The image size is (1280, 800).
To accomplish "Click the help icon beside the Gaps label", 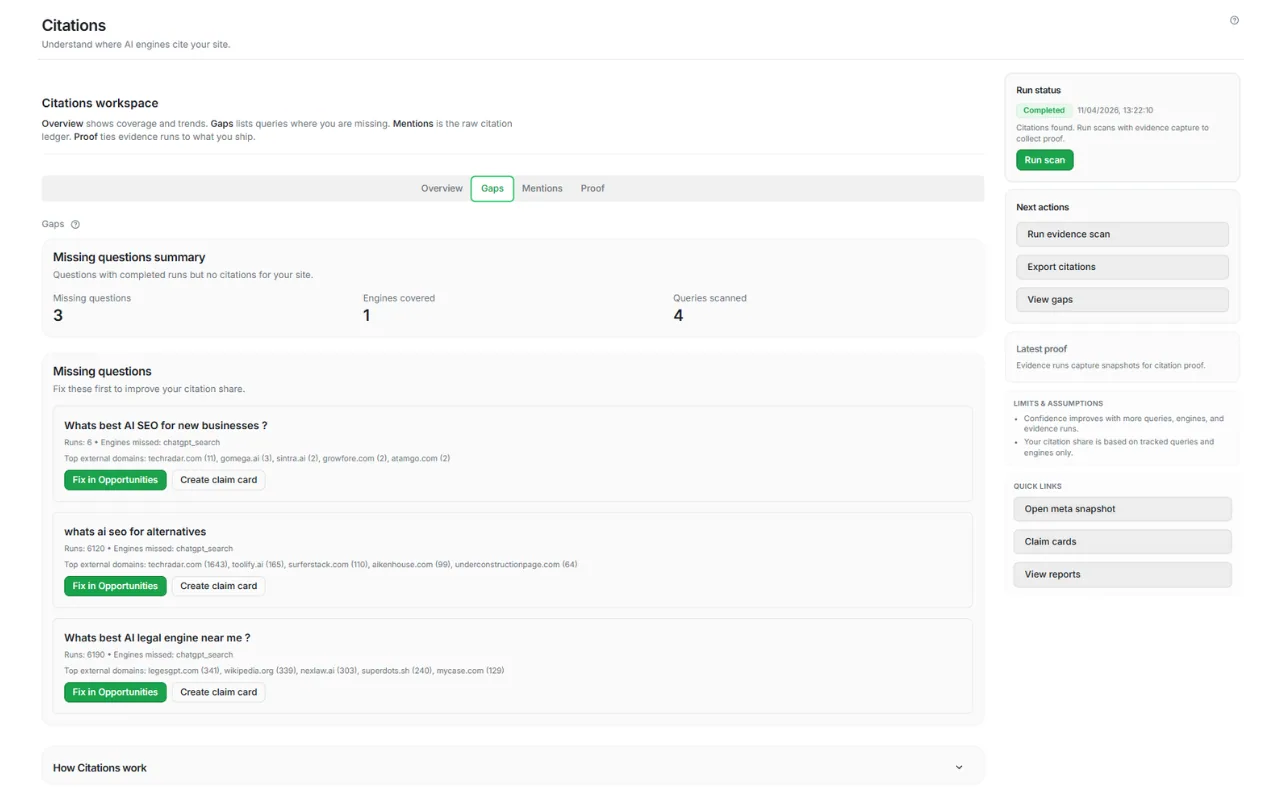I will tap(75, 225).
